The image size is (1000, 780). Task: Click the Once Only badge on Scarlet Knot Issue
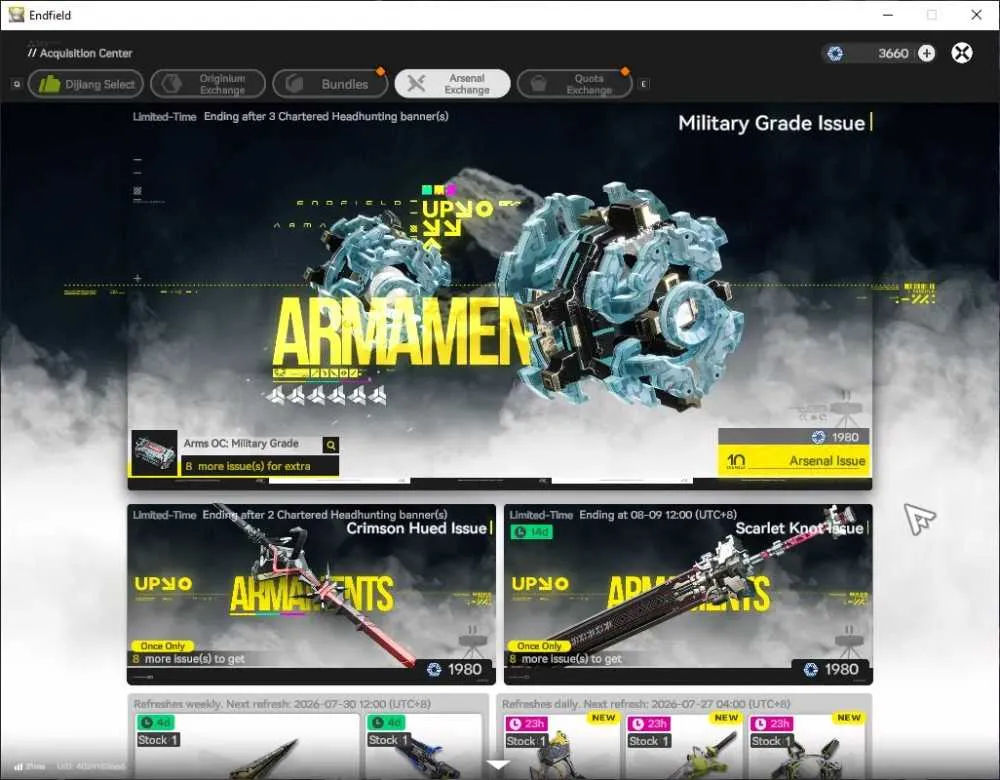click(540, 646)
